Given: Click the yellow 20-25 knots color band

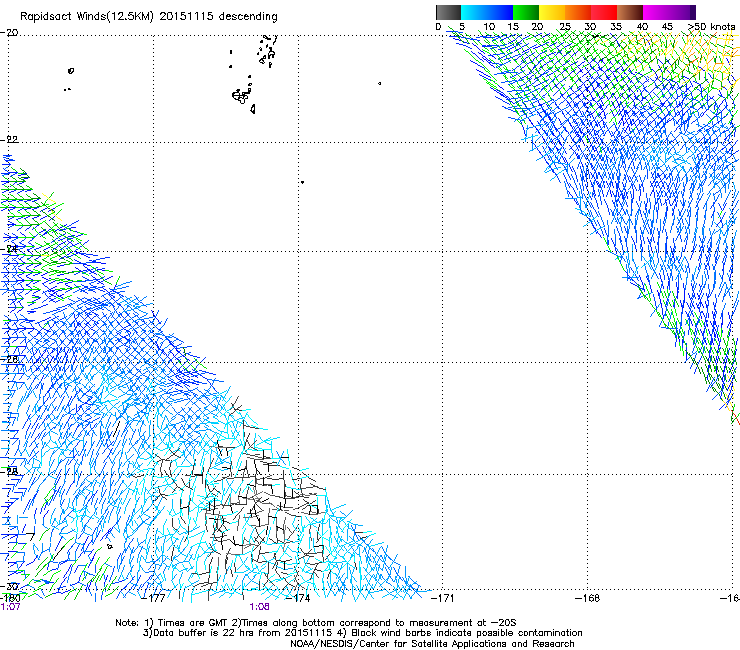Looking at the screenshot, I should point(552,12).
